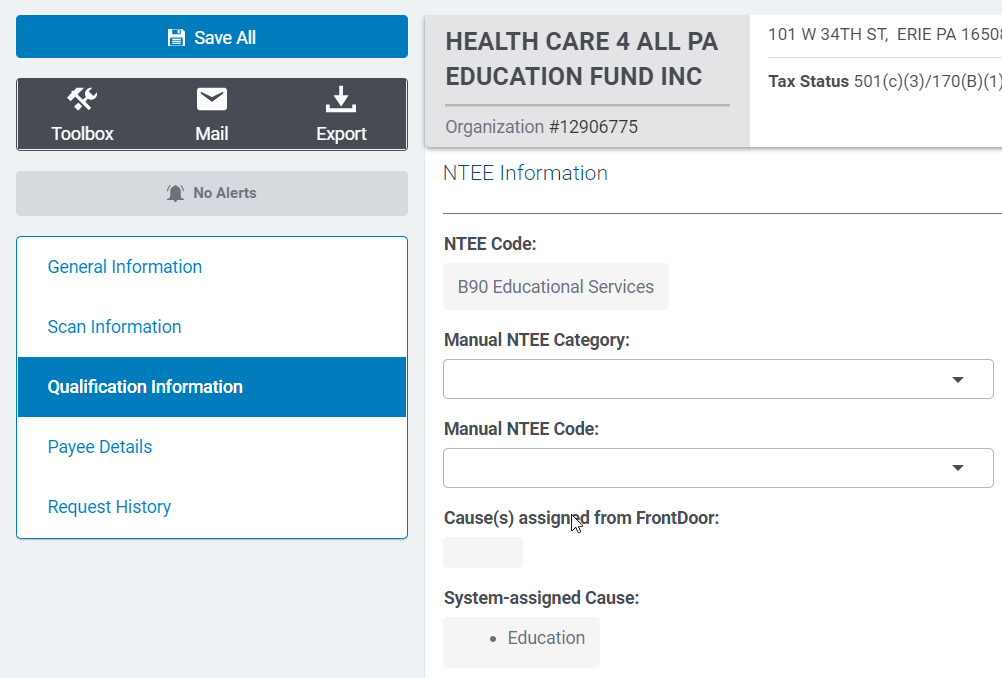Select Qualification Information tab
Screen dimensions: 1002x678
(x=212, y=387)
